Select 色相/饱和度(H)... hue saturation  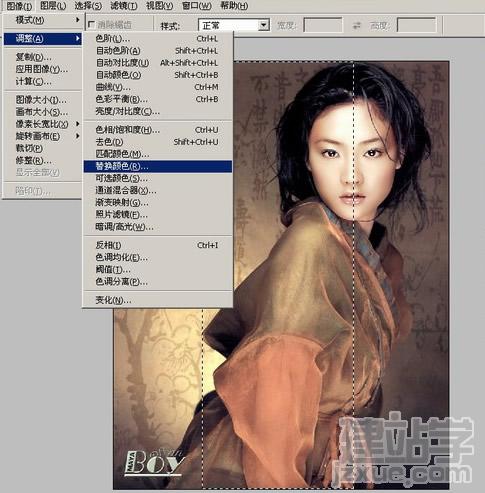(x=158, y=130)
